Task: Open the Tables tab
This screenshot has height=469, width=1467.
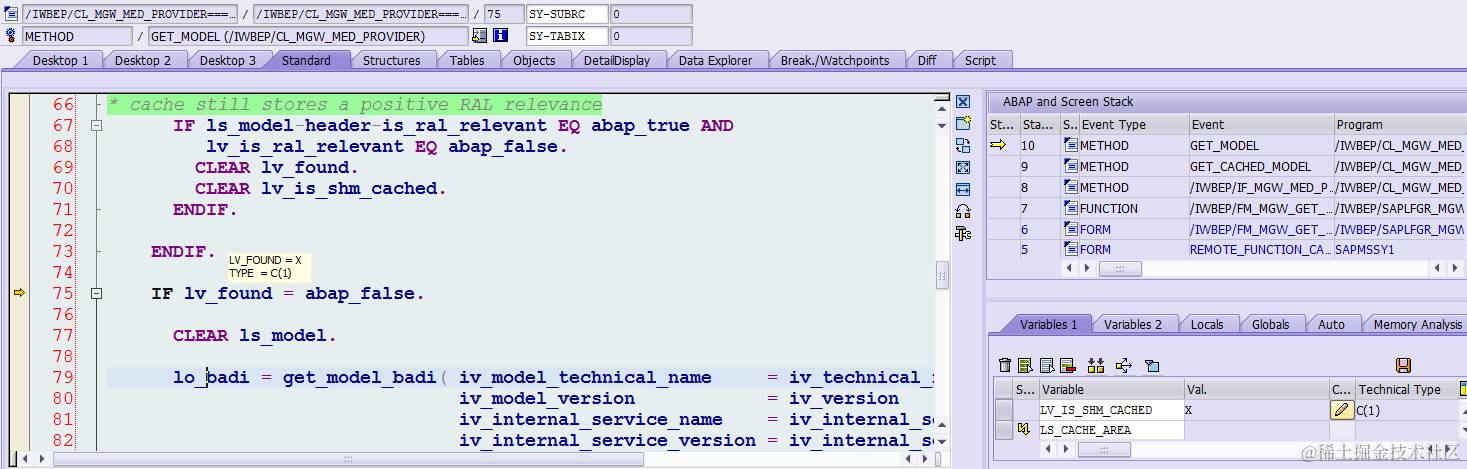Action: 467,60
